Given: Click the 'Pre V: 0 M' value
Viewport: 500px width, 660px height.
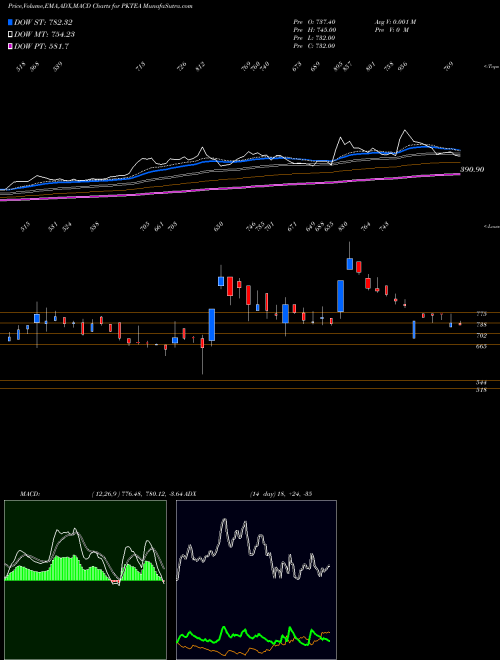Looking at the screenshot, I should tap(391, 30).
